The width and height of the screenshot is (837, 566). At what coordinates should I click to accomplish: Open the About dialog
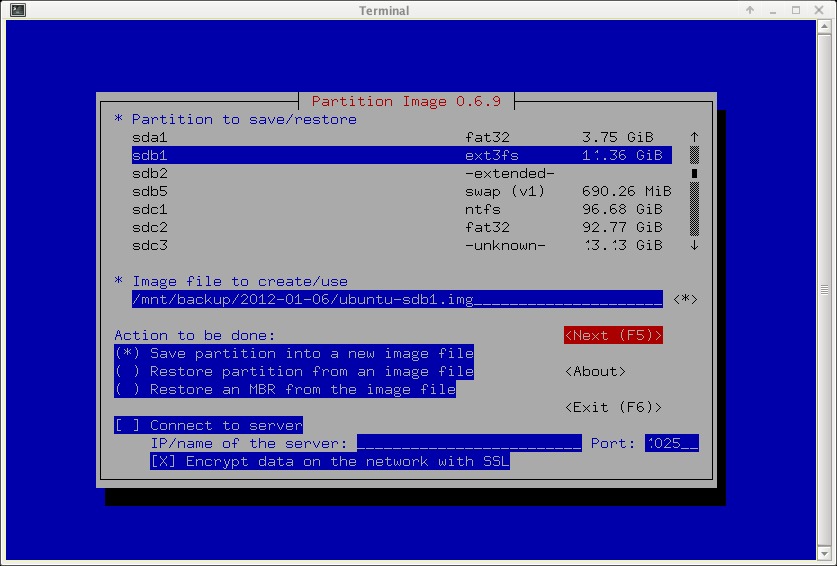click(595, 371)
